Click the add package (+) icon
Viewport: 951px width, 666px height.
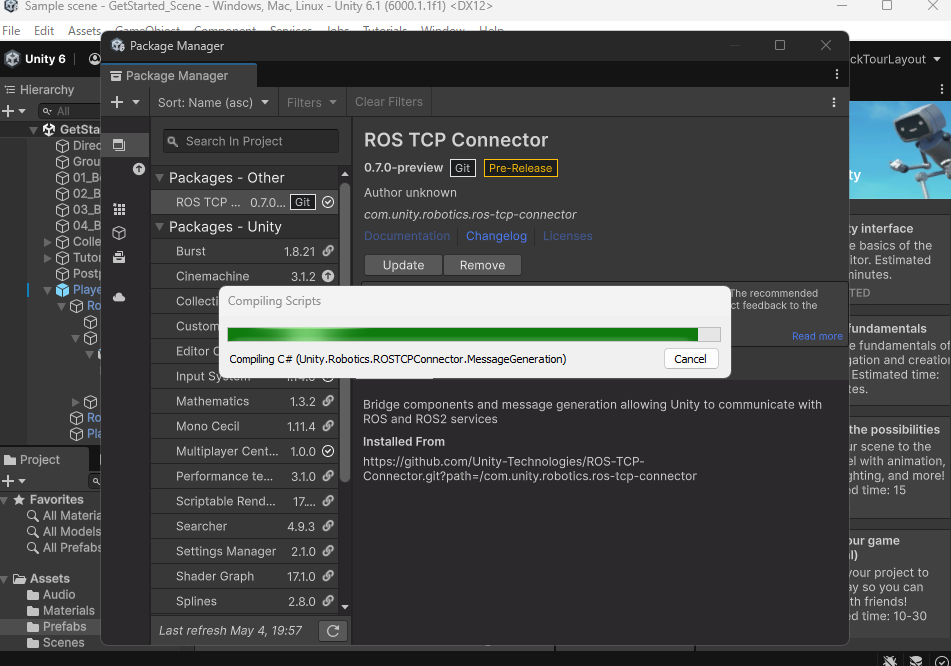[x=118, y=102]
